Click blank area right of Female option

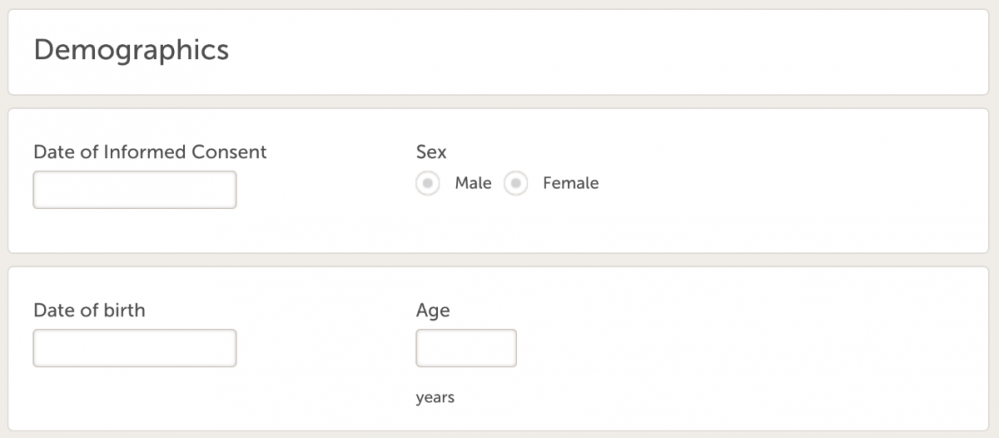[780, 185]
